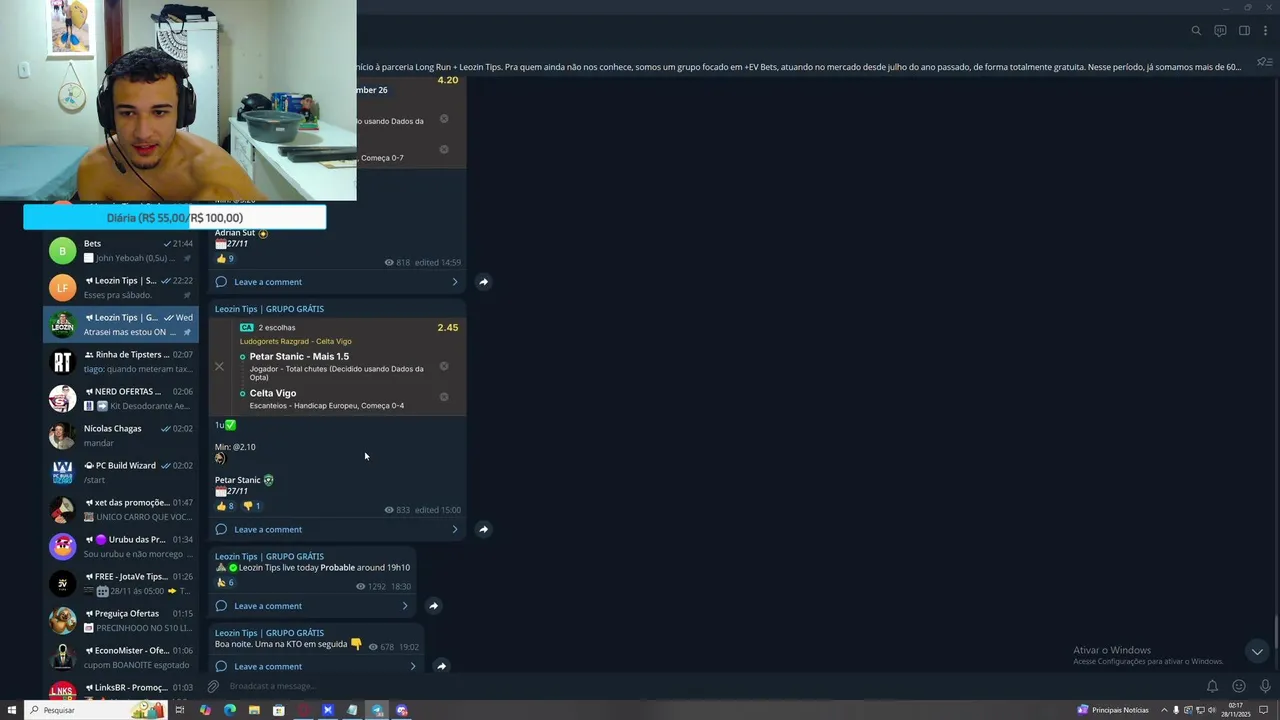The image size is (1280, 720).
Task: Open the EconoMister channel
Action: [121, 657]
